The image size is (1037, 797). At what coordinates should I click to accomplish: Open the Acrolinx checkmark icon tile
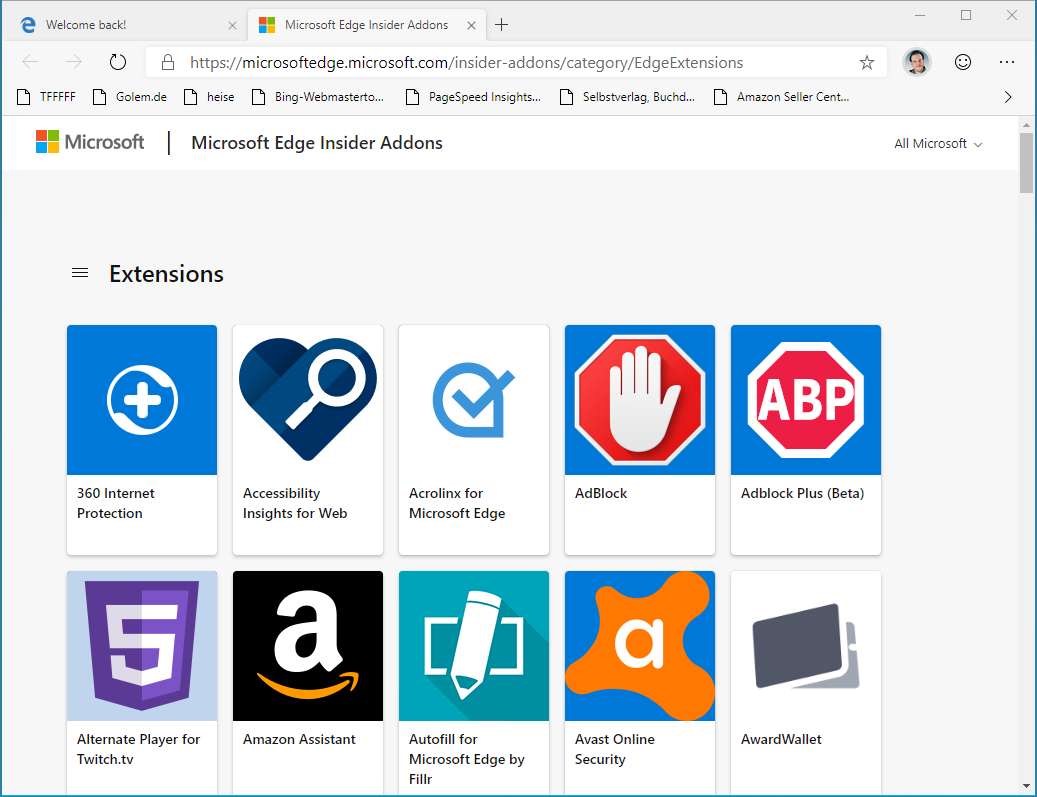pos(474,399)
